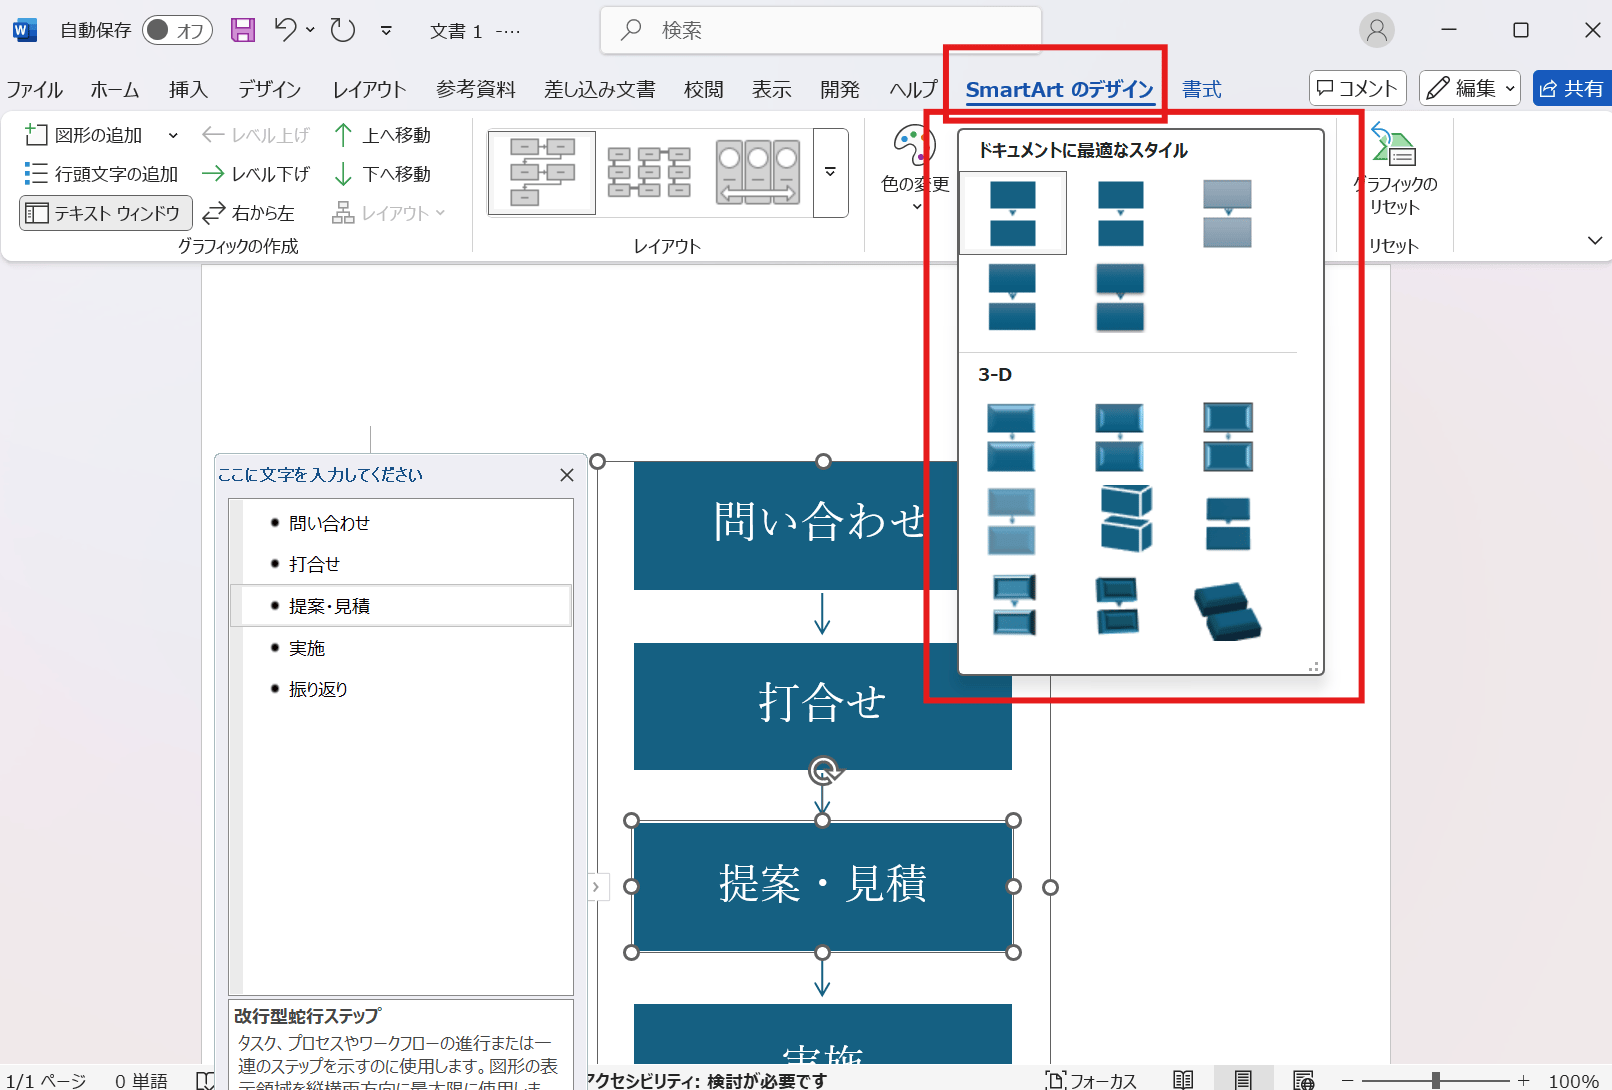Image resolution: width=1612 pixels, height=1090 pixels.
Task: Expand the SmartArt styles gallery arrow
Action: click(x=830, y=173)
